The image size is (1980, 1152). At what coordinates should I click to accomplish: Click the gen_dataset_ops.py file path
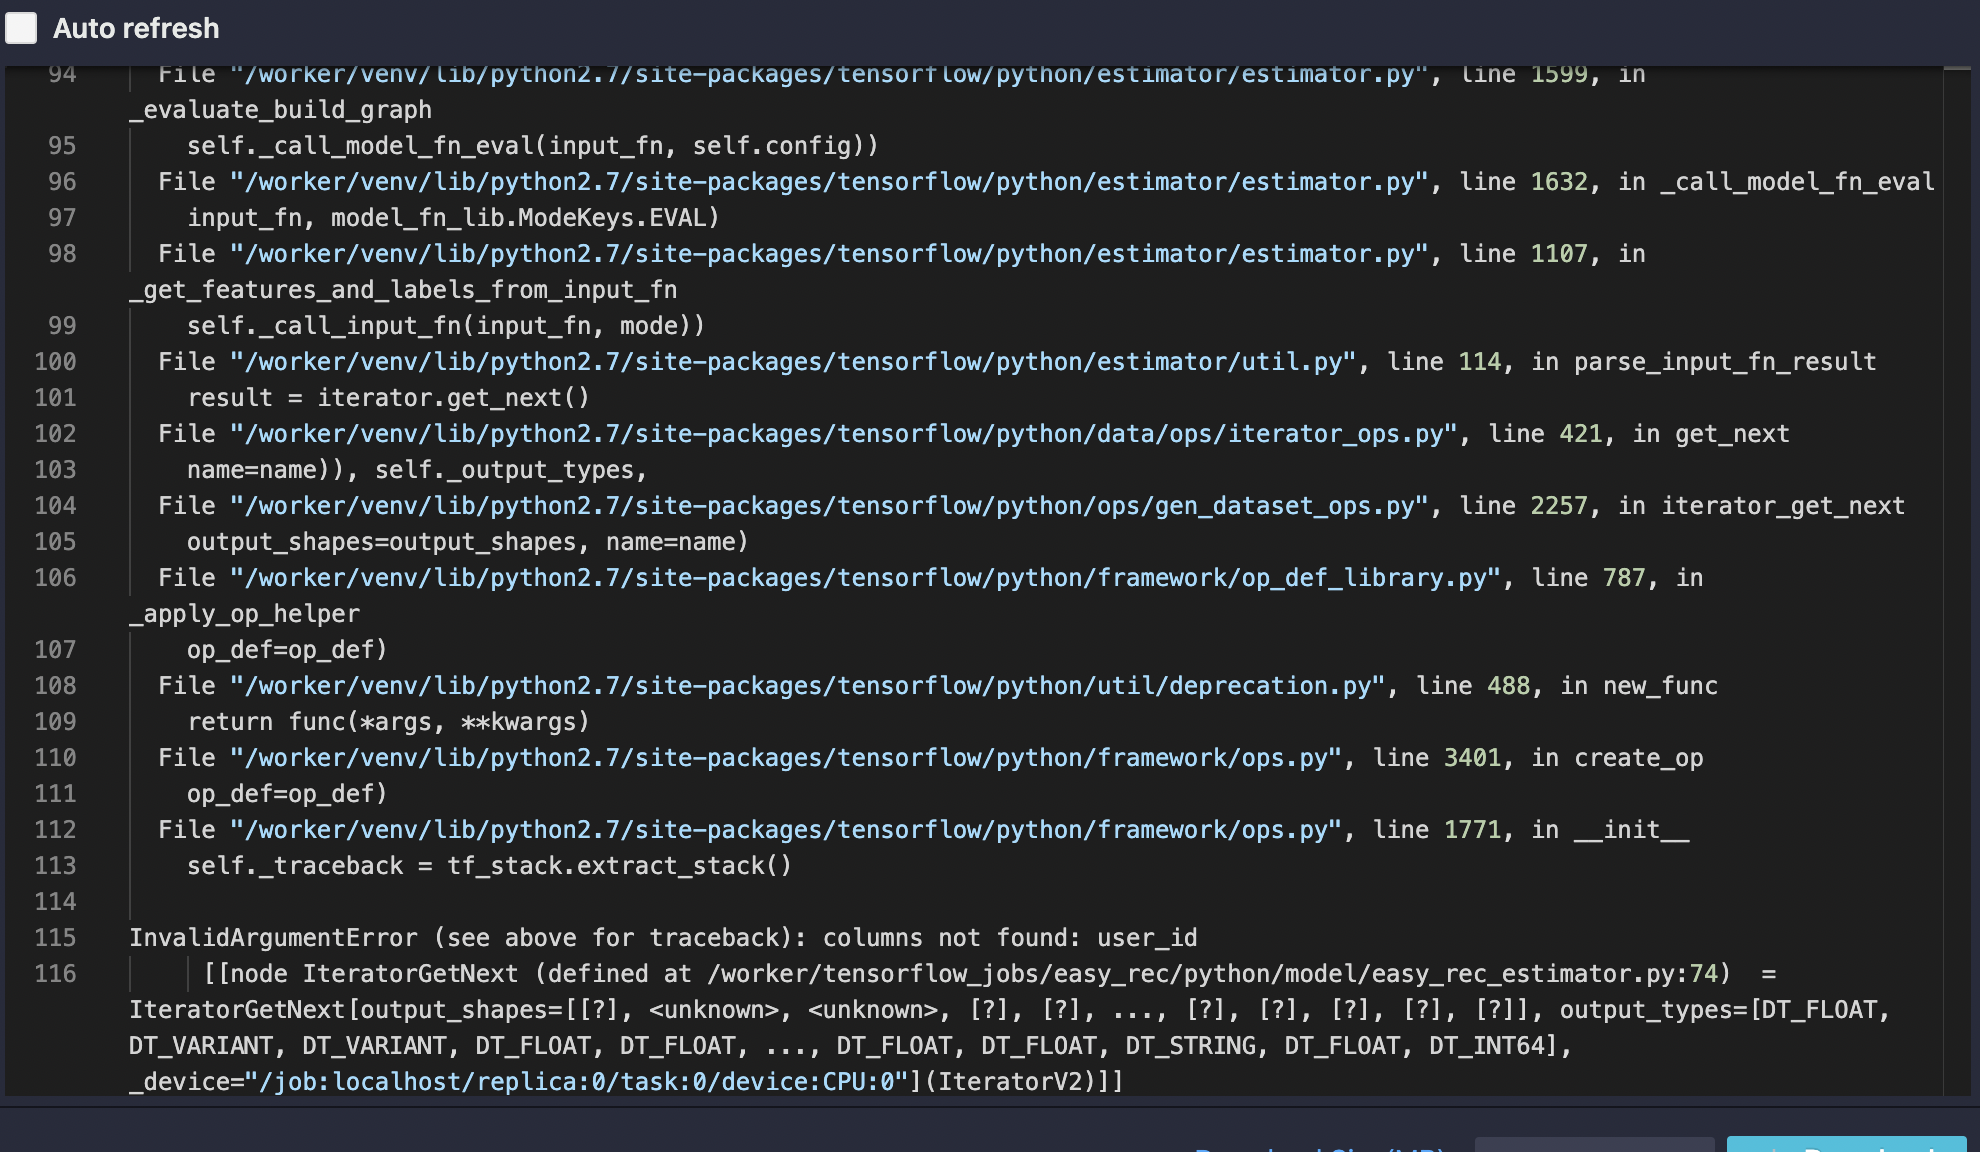point(829,506)
